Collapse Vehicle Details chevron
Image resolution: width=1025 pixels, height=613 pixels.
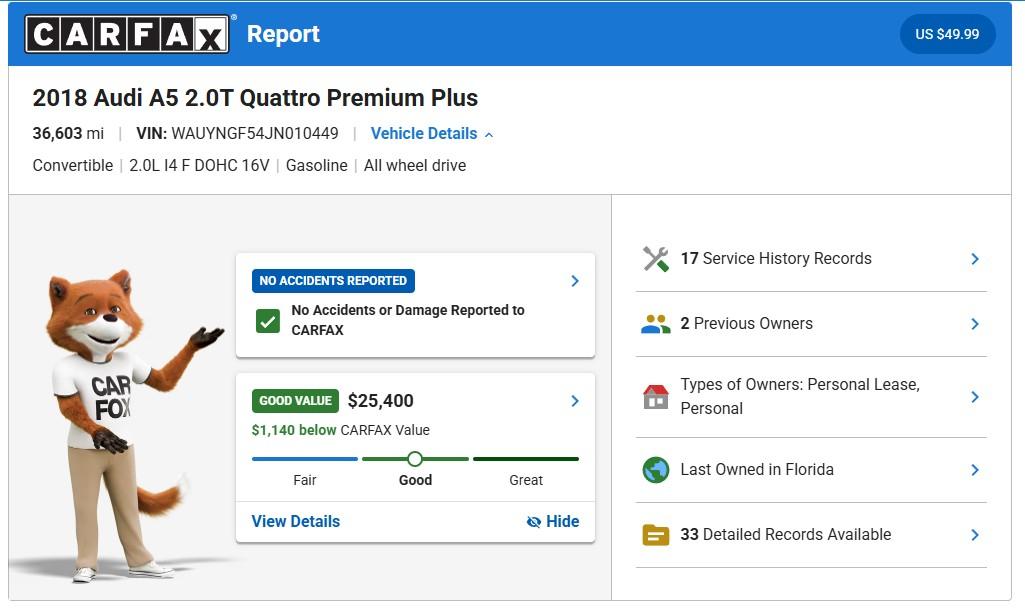tap(489, 135)
